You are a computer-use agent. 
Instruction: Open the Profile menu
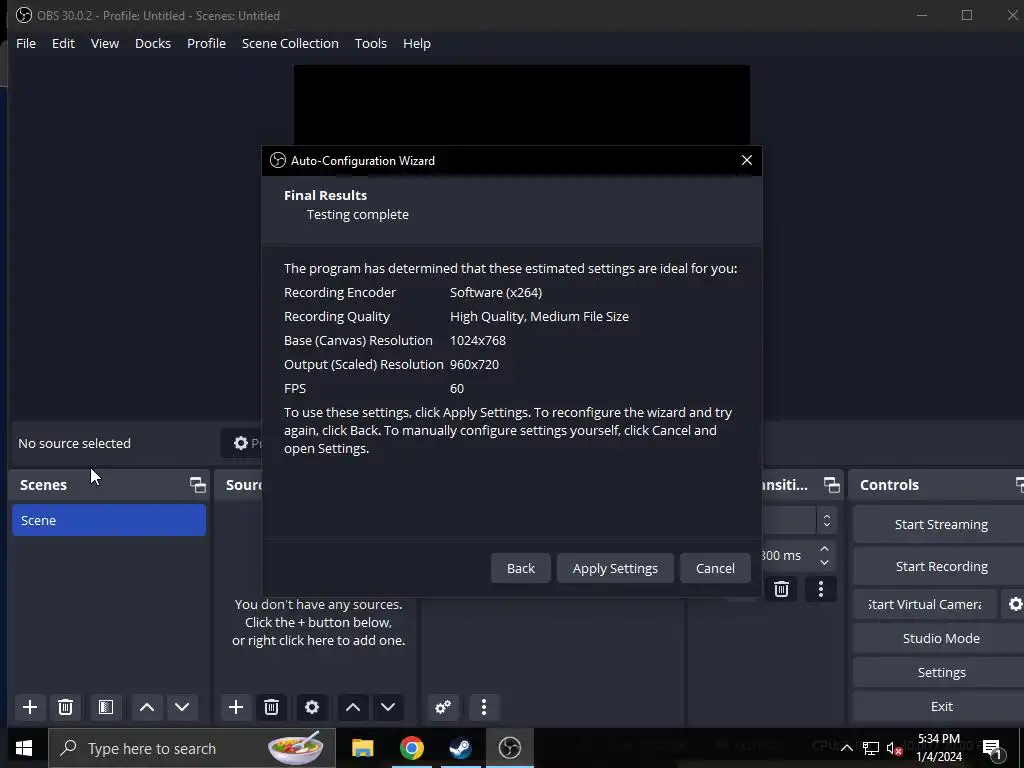(206, 43)
